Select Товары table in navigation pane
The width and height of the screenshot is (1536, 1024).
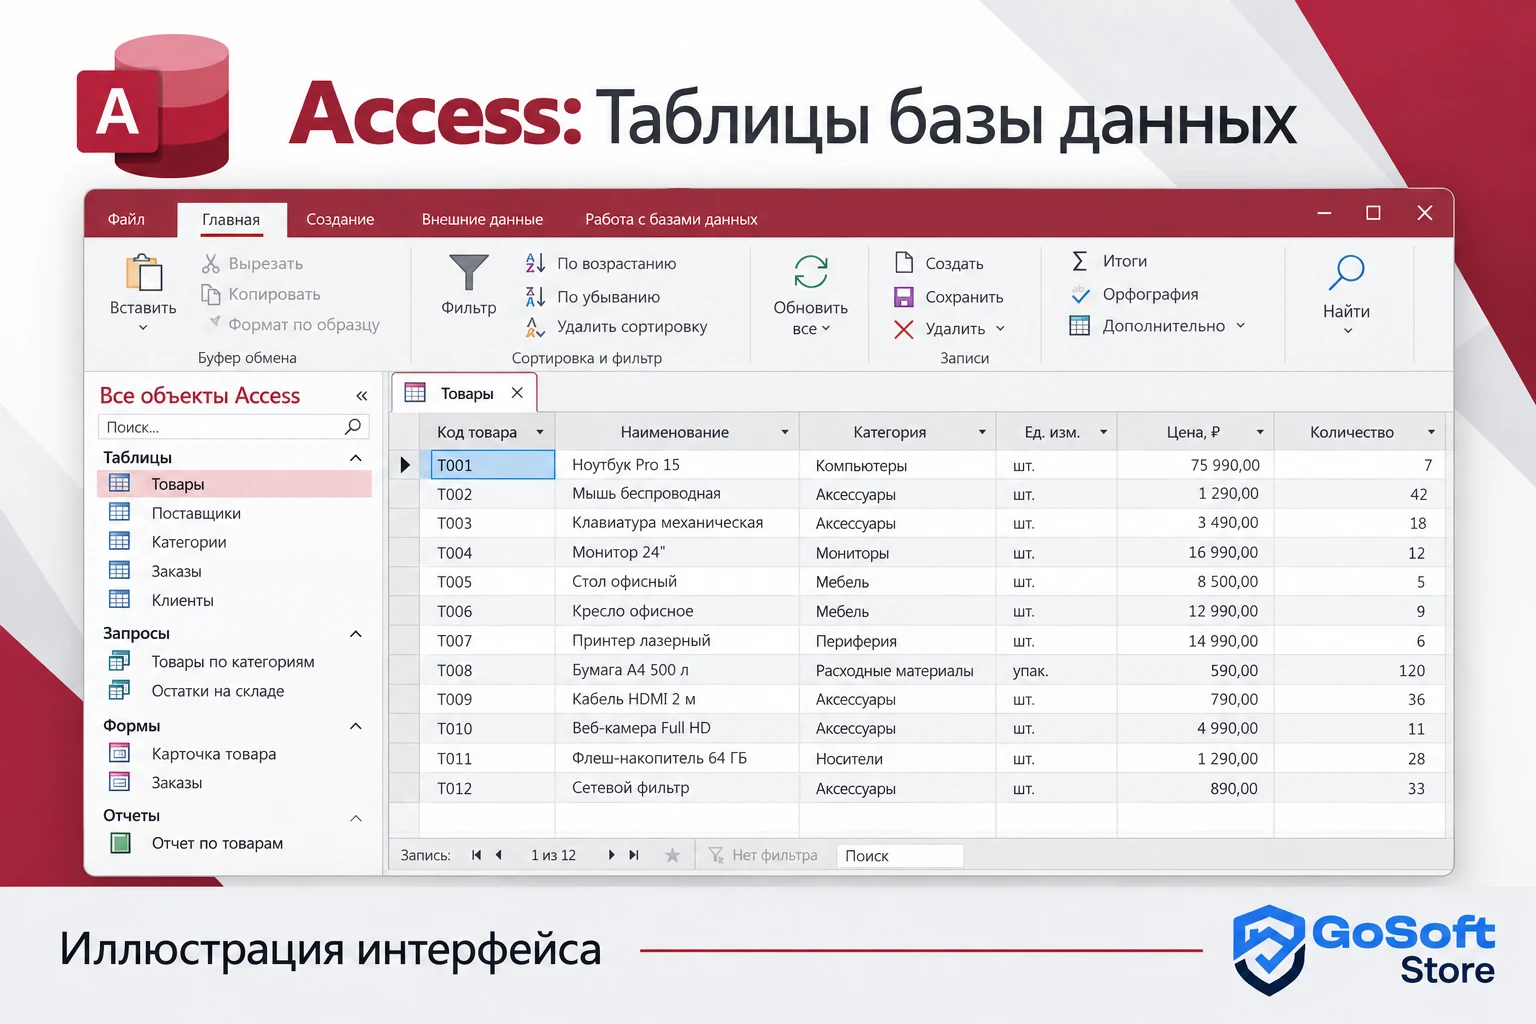[x=234, y=484]
